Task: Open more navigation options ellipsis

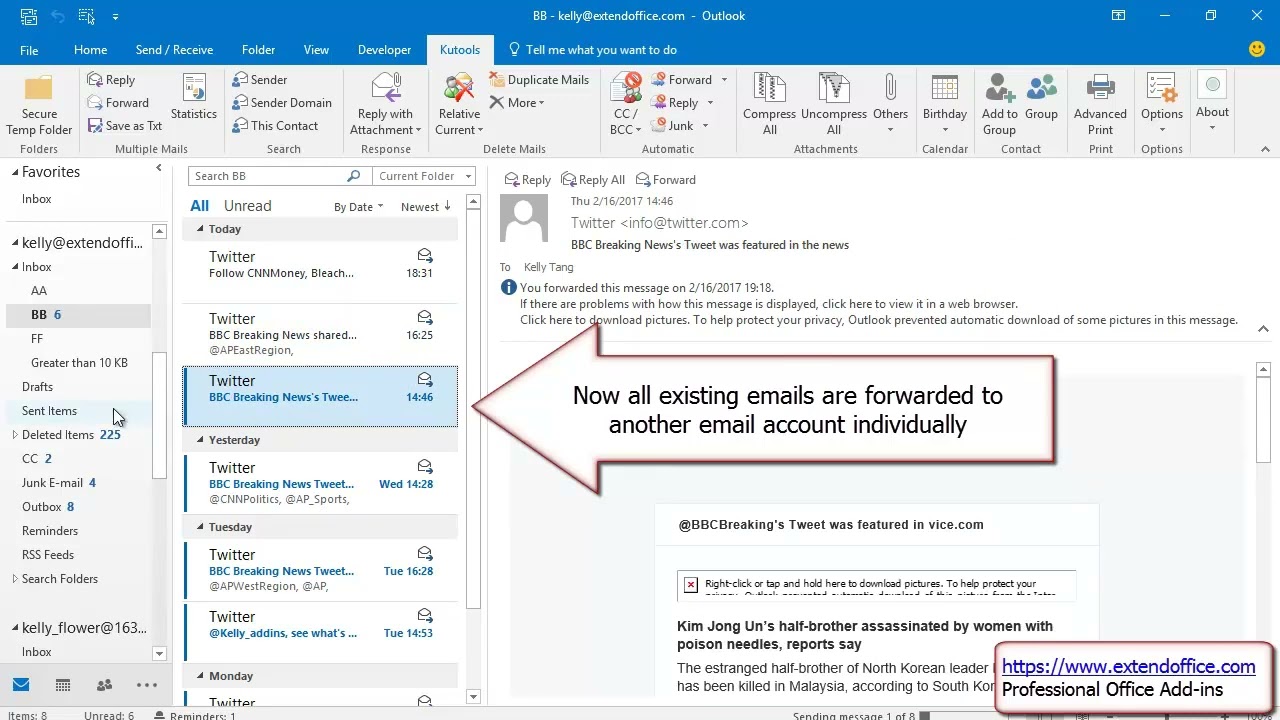Action: coord(147,685)
